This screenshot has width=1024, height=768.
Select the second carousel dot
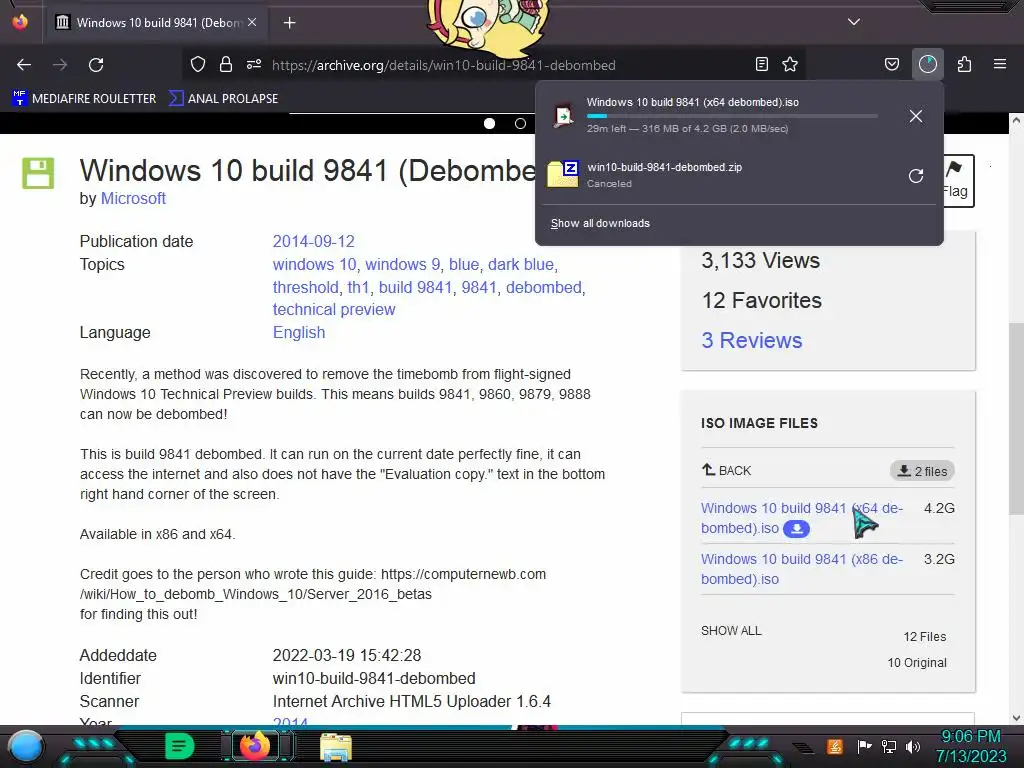click(x=520, y=123)
